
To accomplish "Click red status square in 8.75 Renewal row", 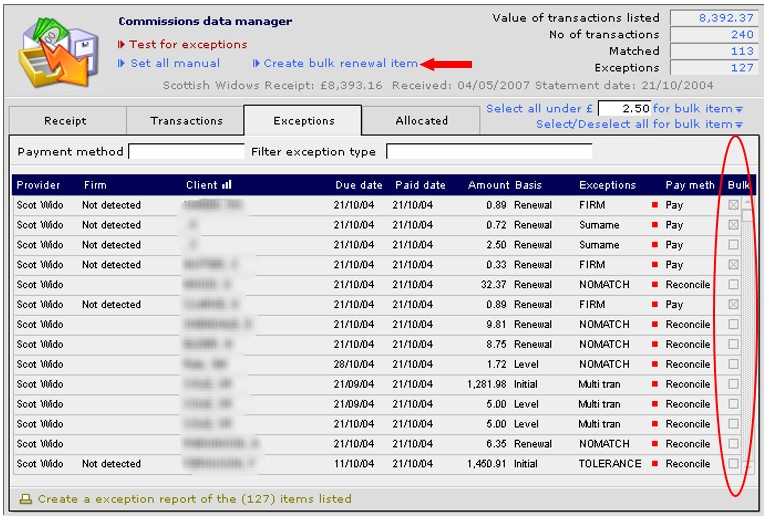I will [655, 344].
